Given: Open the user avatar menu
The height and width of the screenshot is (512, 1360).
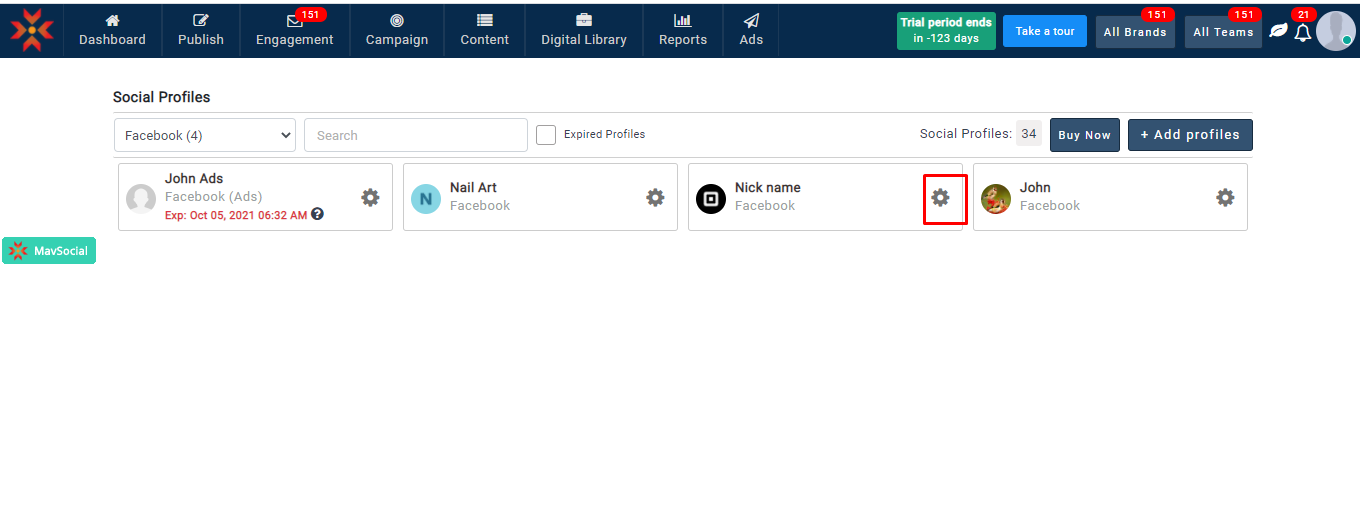Looking at the screenshot, I should pos(1335,31).
